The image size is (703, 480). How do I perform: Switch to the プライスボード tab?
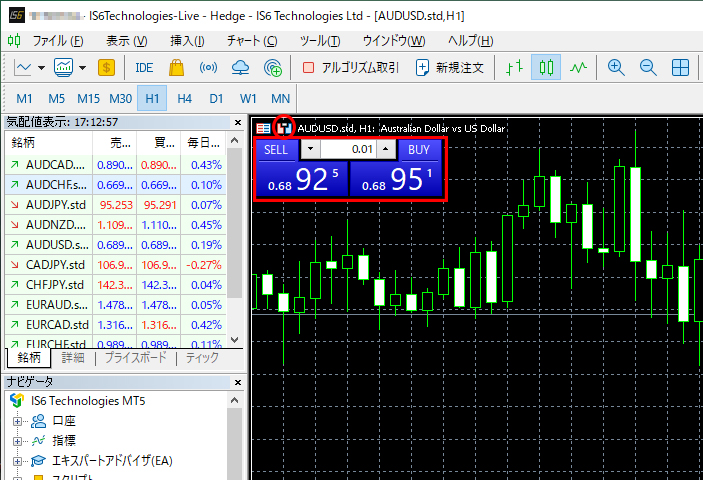point(135,358)
